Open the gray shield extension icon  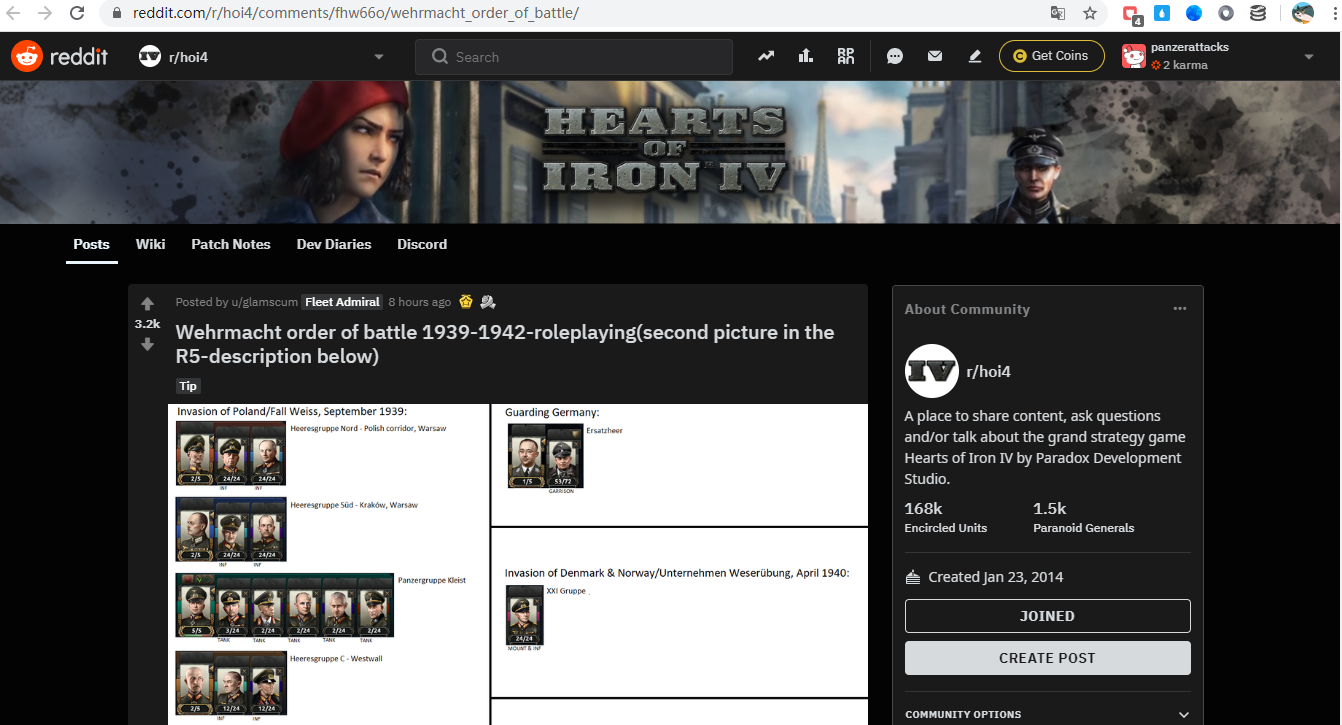(1226, 13)
